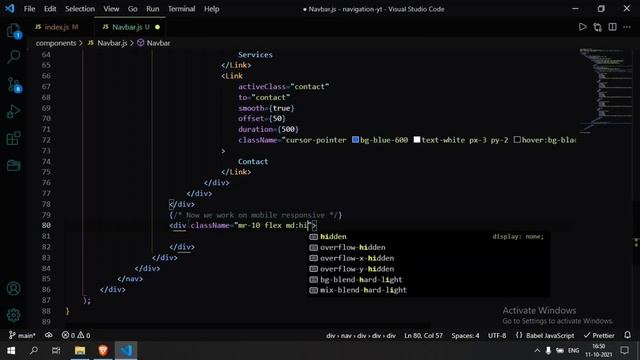Click the ENG language indicator
Image resolution: width=640 pixels, height=360 pixels.
[573, 351]
